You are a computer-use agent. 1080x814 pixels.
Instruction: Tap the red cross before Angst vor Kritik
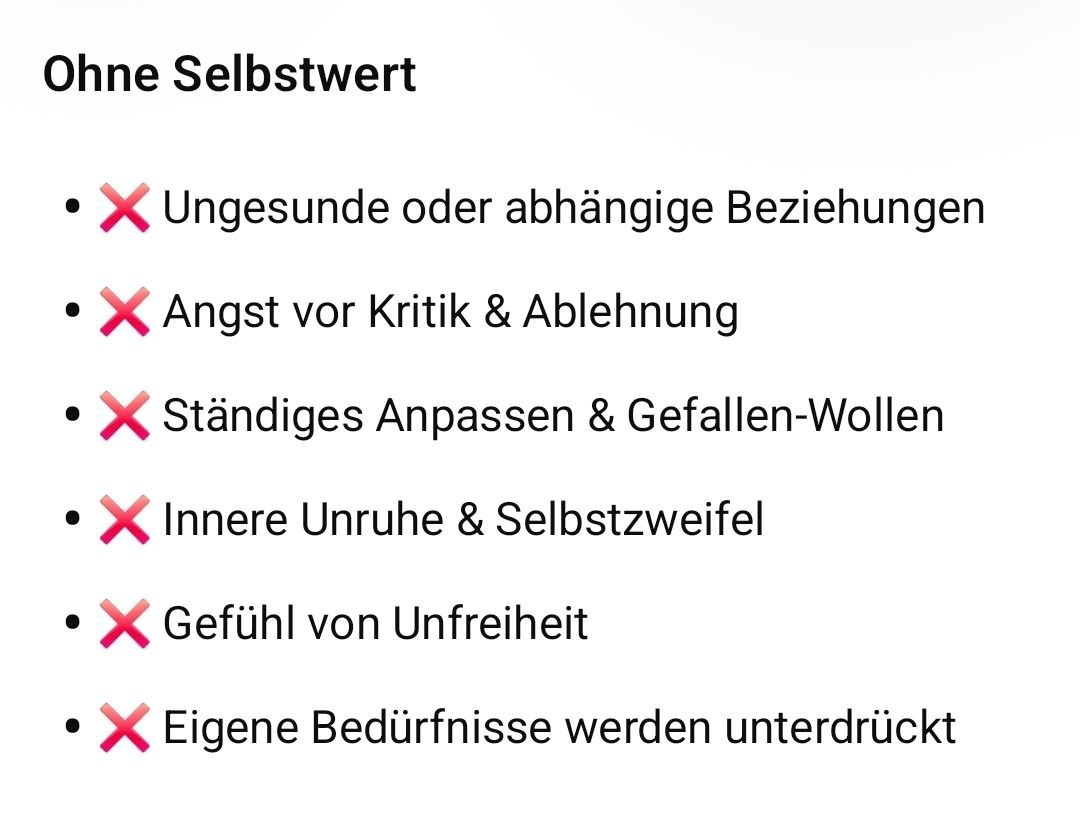[x=124, y=313]
